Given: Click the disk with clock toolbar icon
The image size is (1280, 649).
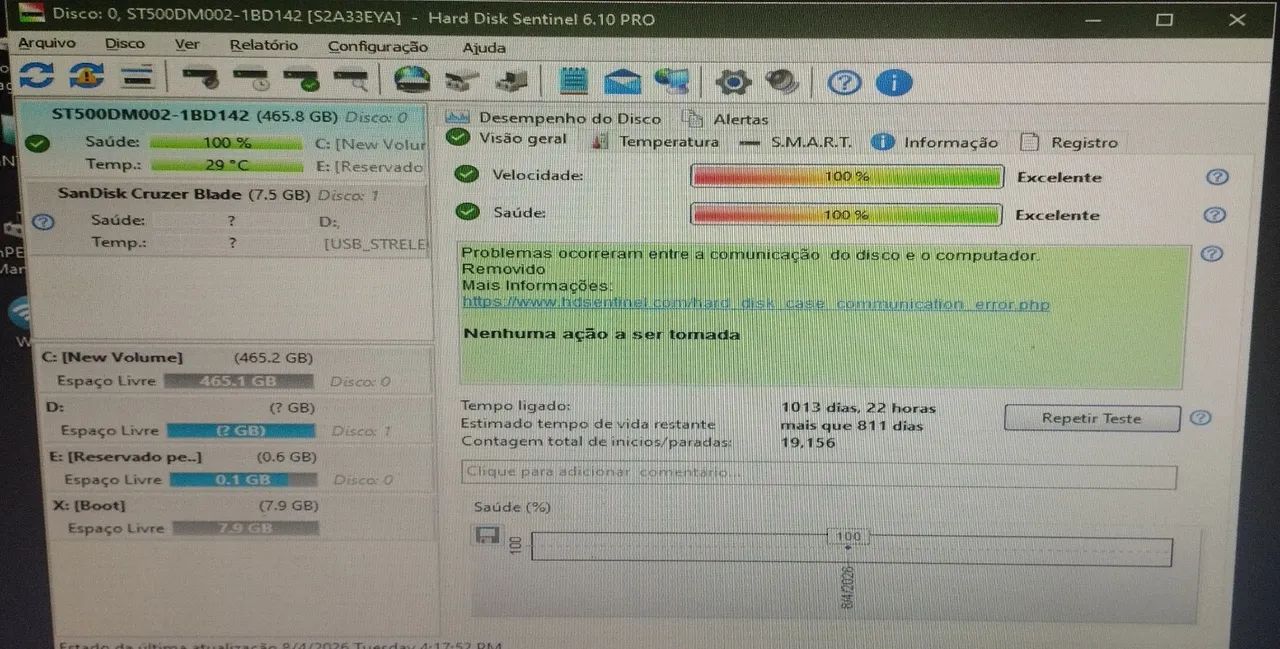Looking at the screenshot, I should click(x=251, y=78).
